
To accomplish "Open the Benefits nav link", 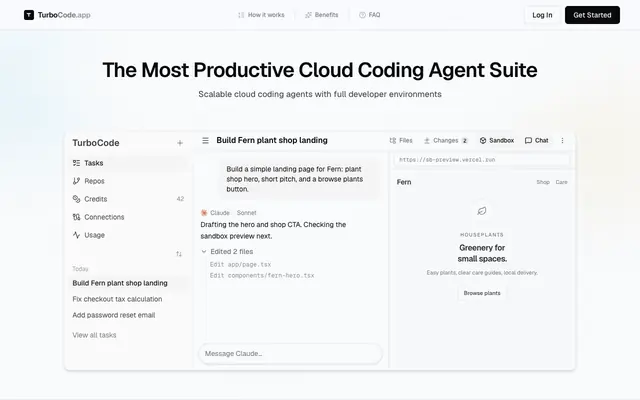I will 322,15.
